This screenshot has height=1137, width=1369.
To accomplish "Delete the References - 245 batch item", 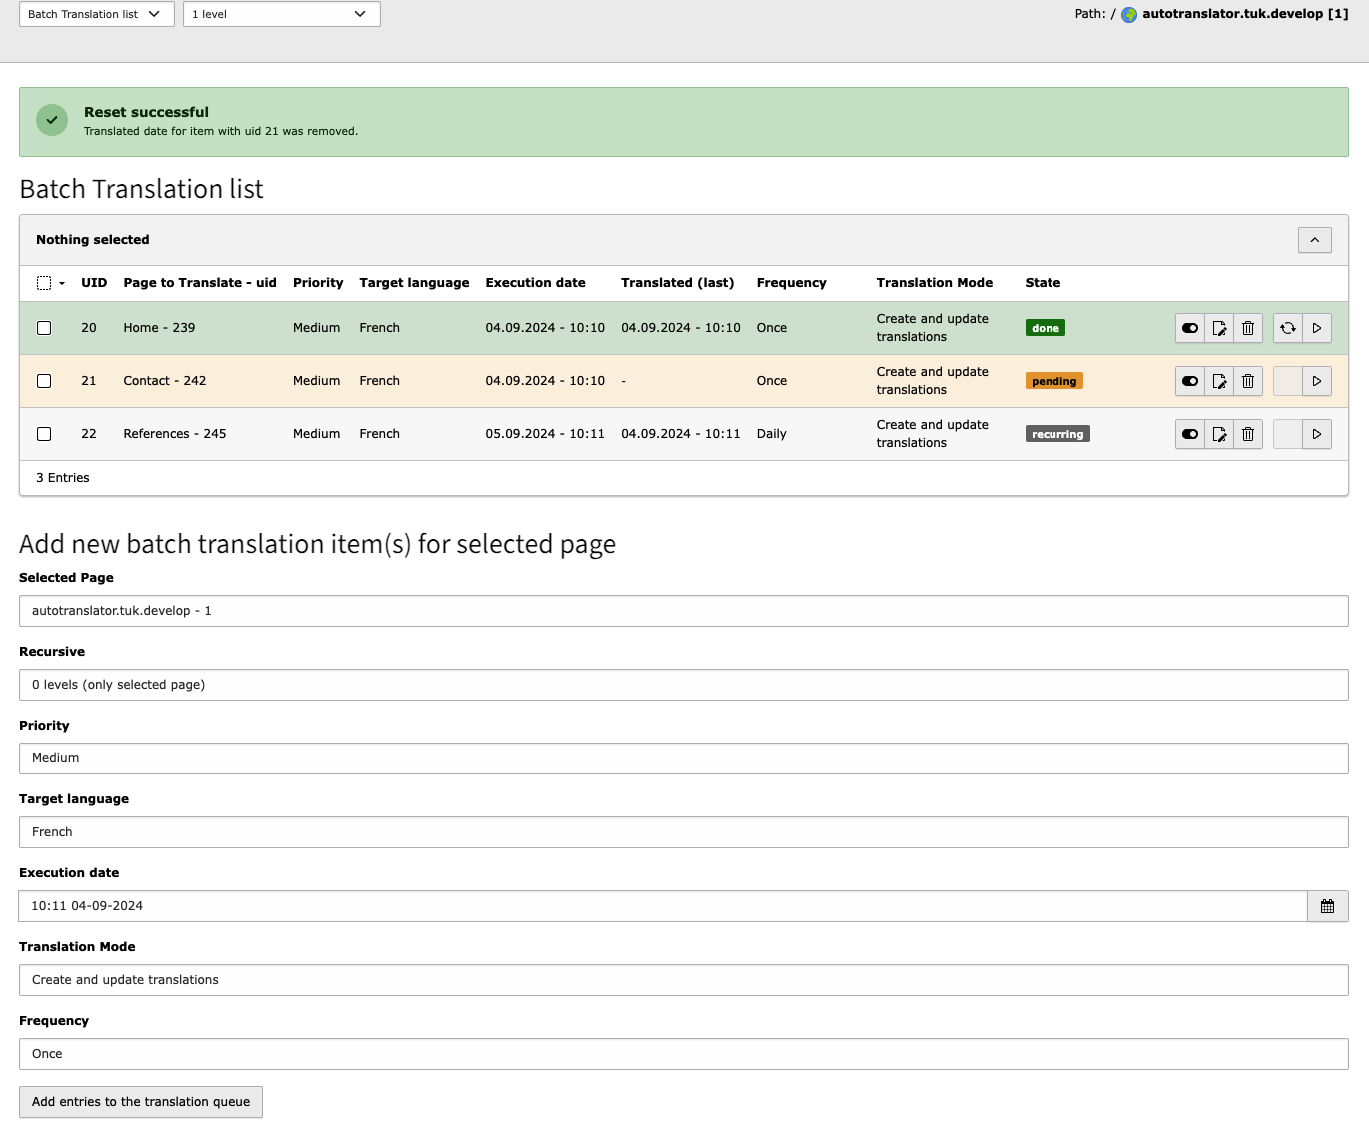I will pyautogui.click(x=1248, y=434).
